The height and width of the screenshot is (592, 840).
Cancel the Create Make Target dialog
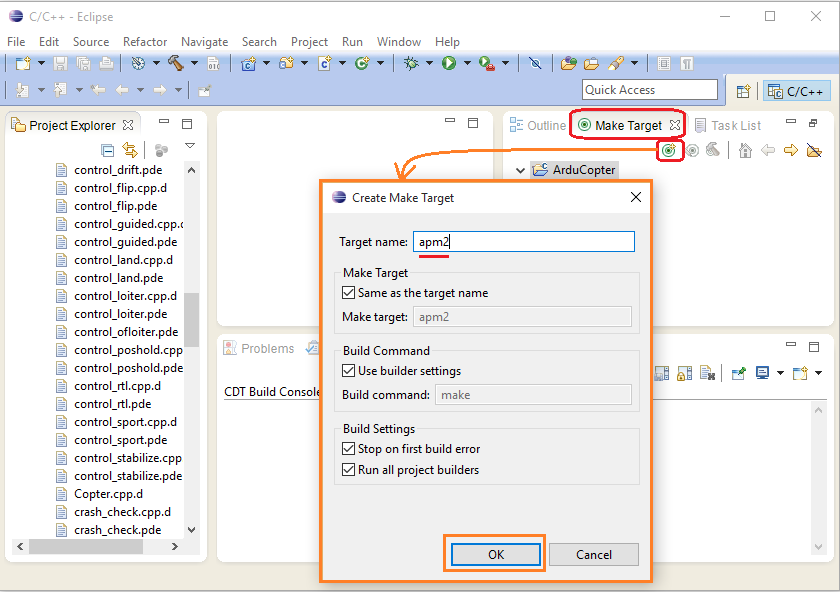[594, 554]
